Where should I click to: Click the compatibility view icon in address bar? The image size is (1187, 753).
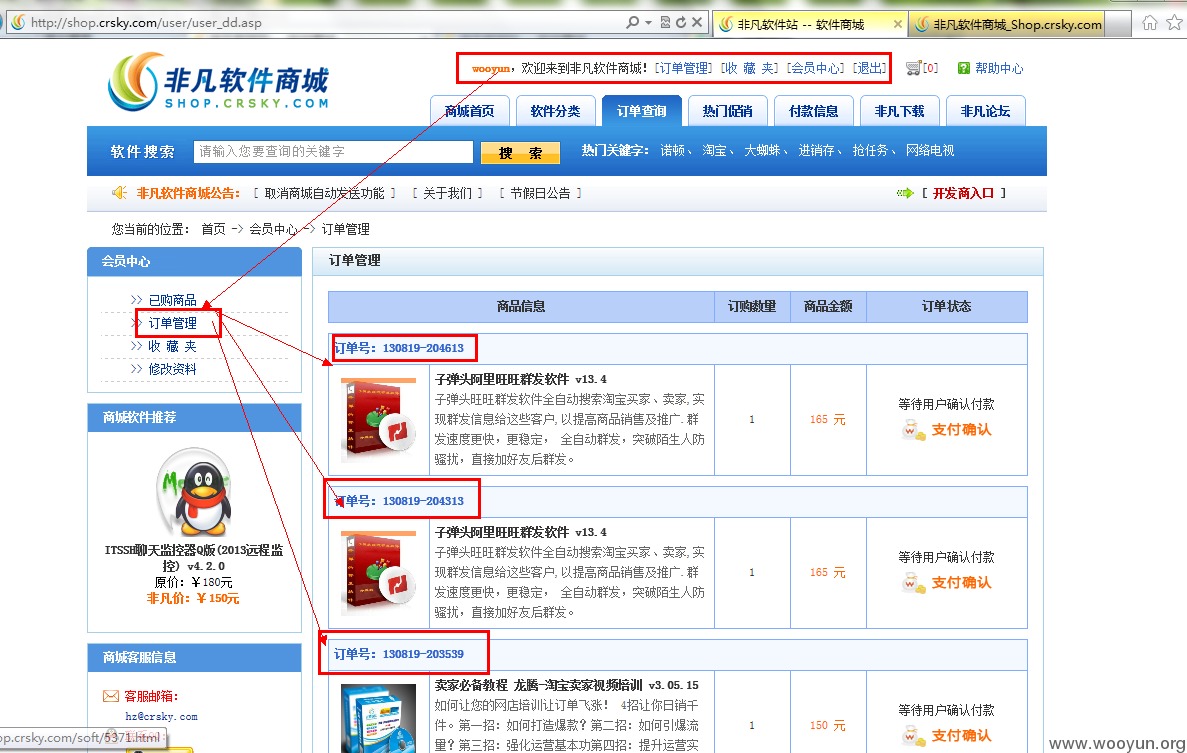click(x=665, y=23)
